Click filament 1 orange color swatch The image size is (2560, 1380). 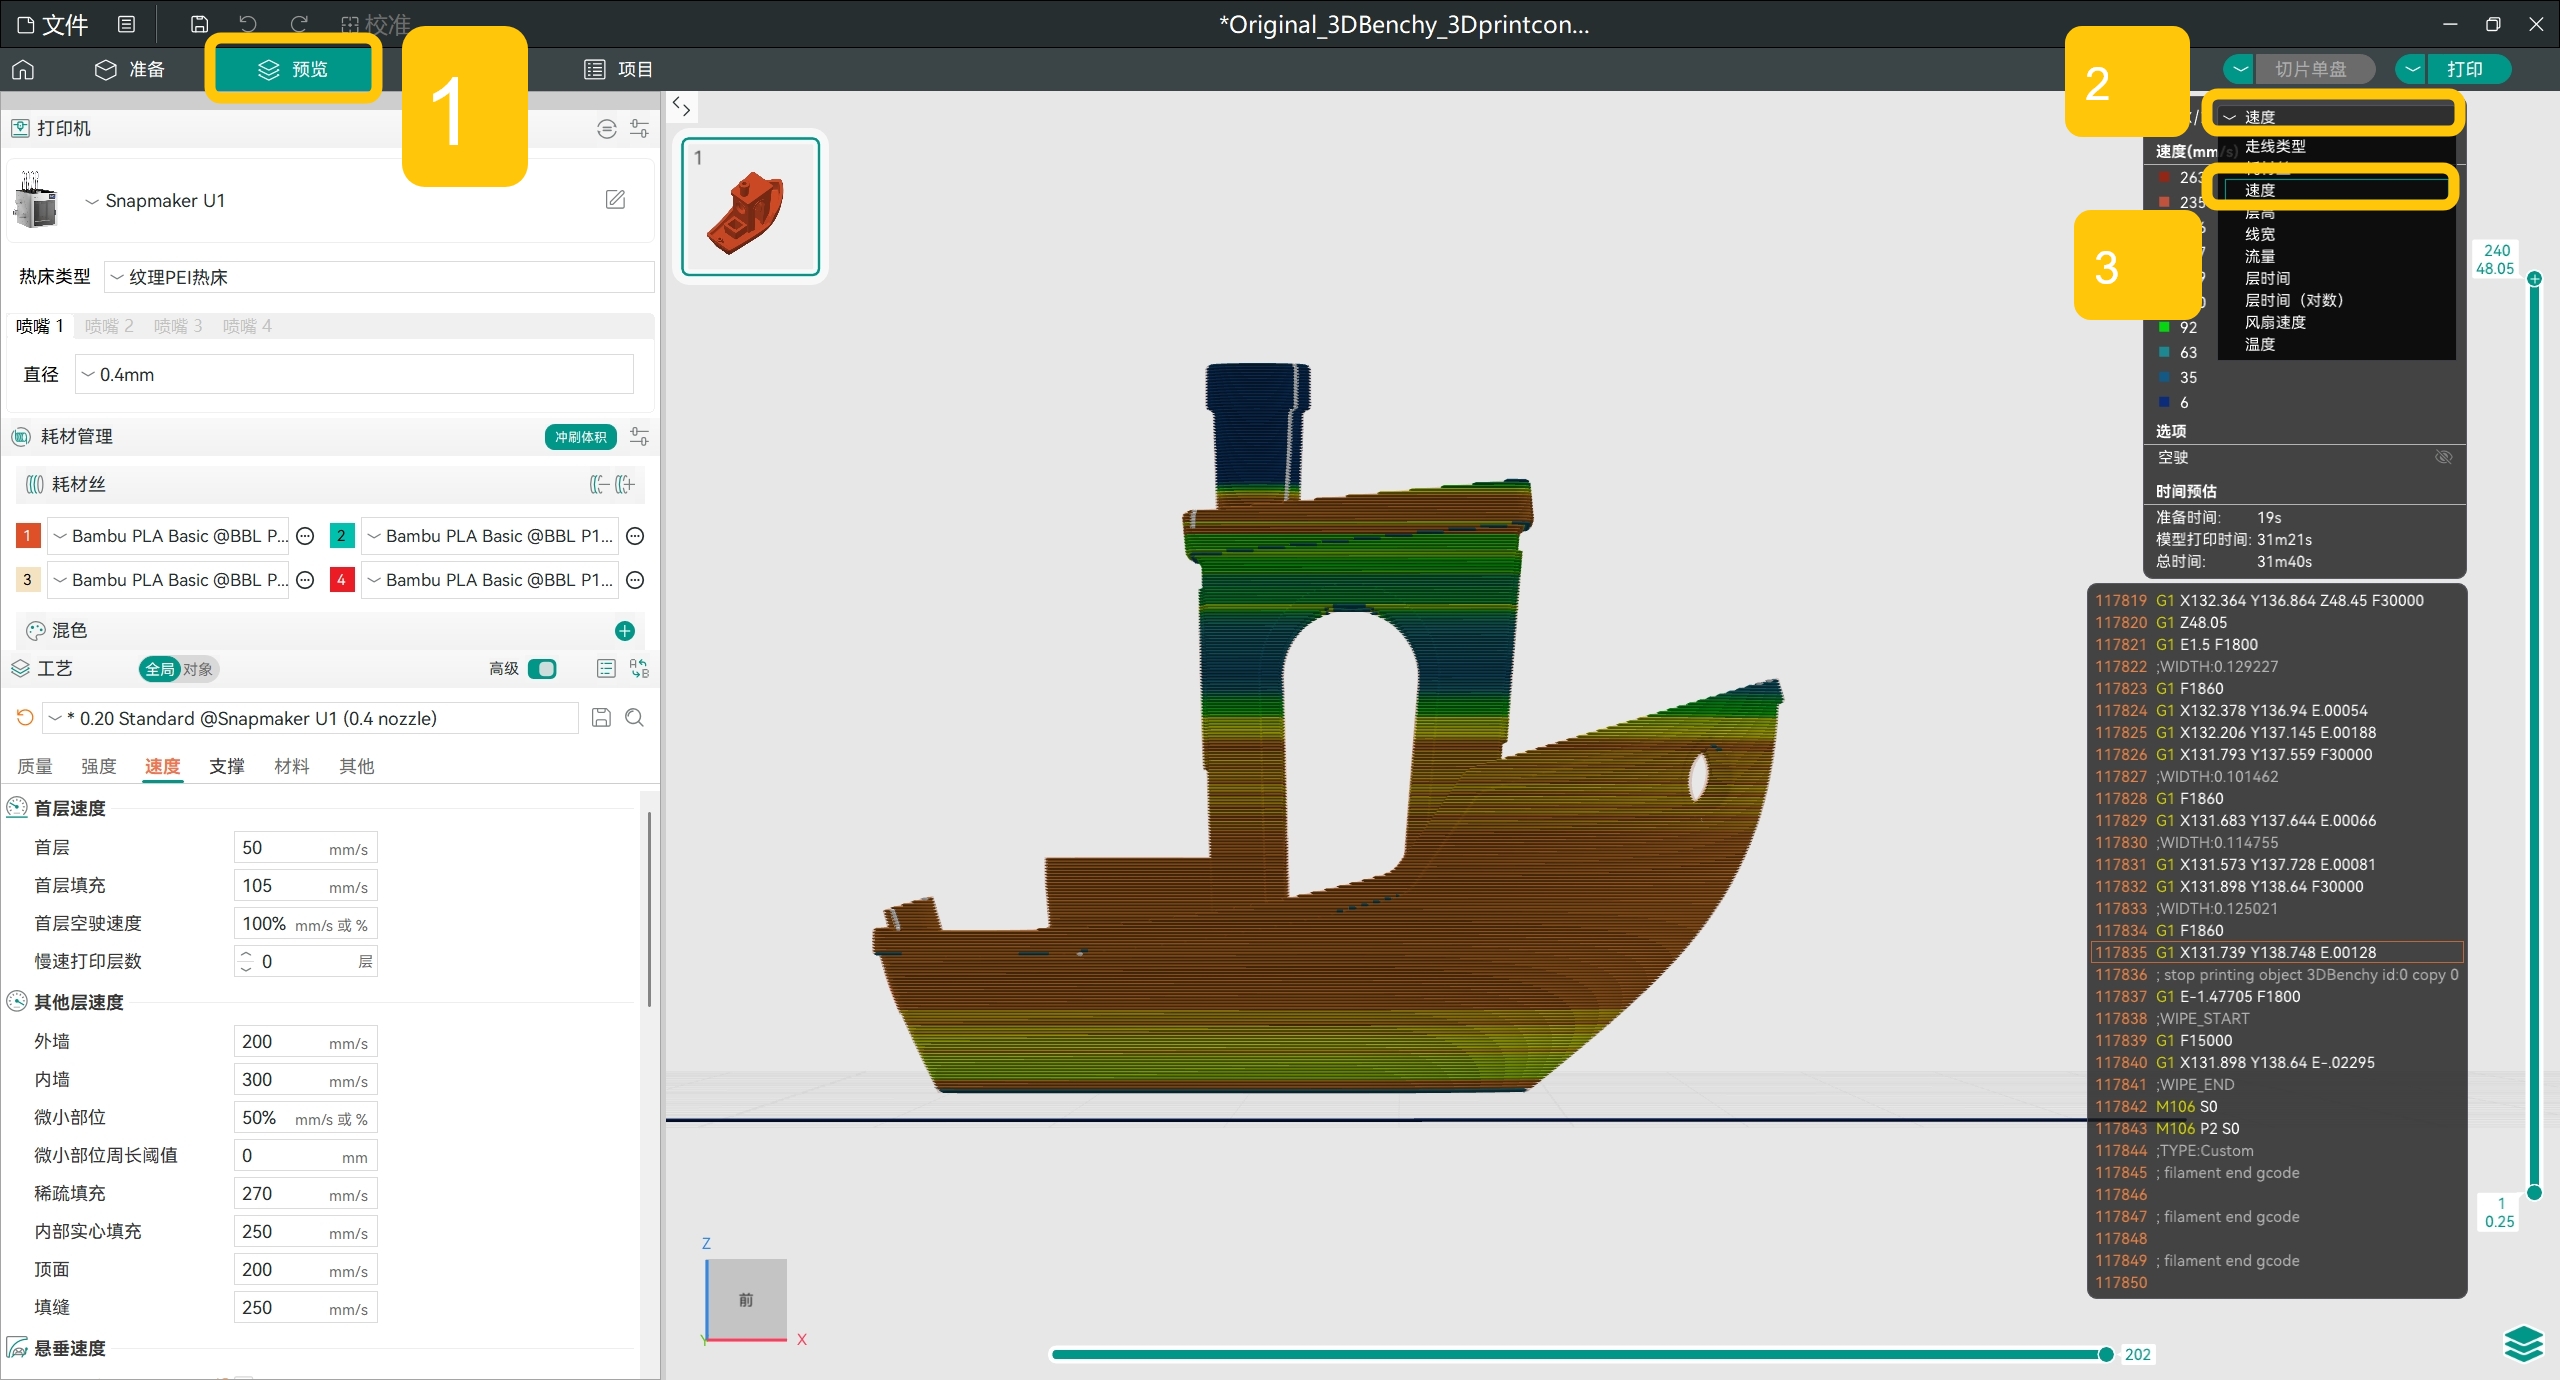[28, 536]
